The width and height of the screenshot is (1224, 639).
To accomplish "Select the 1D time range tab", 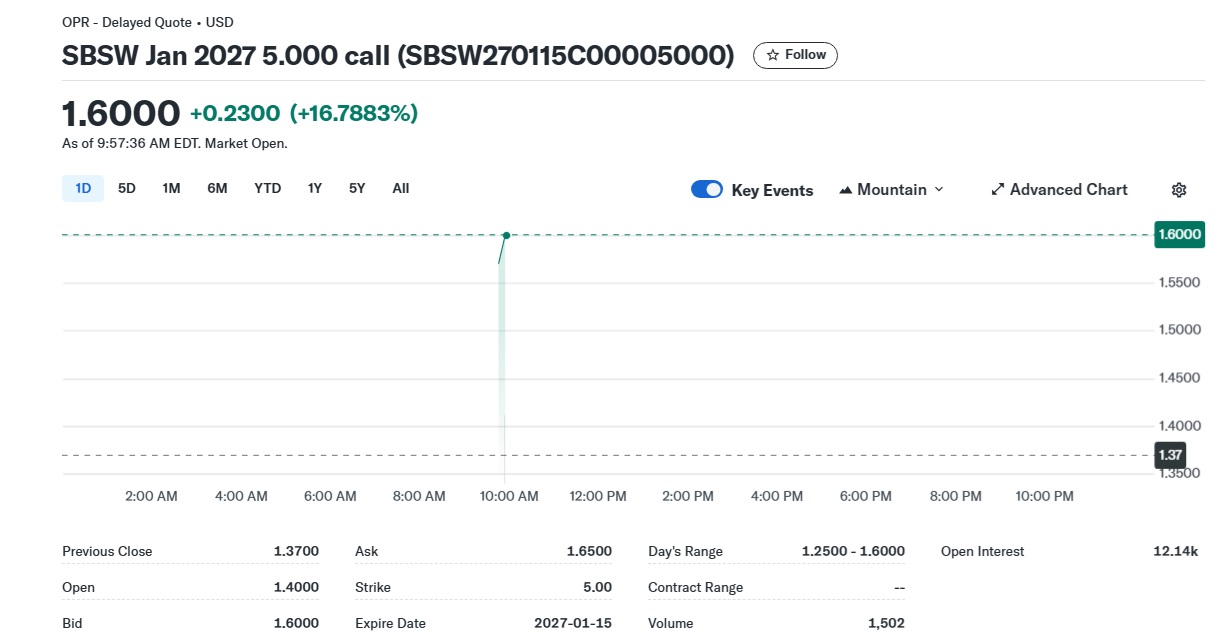I will click(83, 188).
